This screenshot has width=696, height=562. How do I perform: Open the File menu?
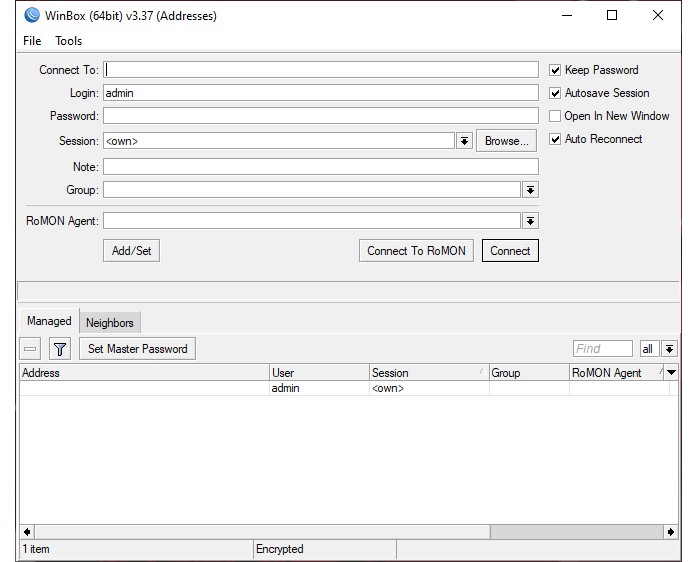(32, 41)
